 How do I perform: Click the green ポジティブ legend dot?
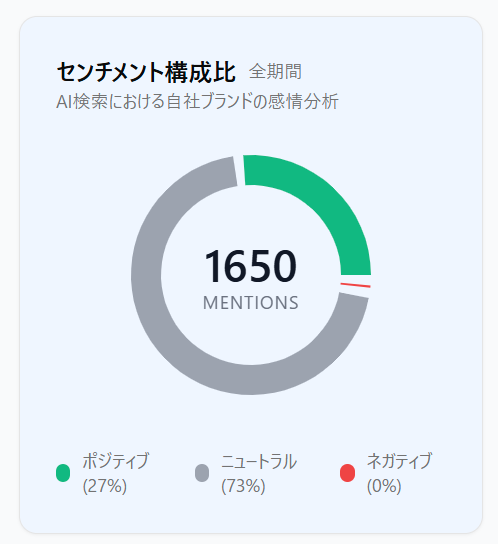(63, 473)
